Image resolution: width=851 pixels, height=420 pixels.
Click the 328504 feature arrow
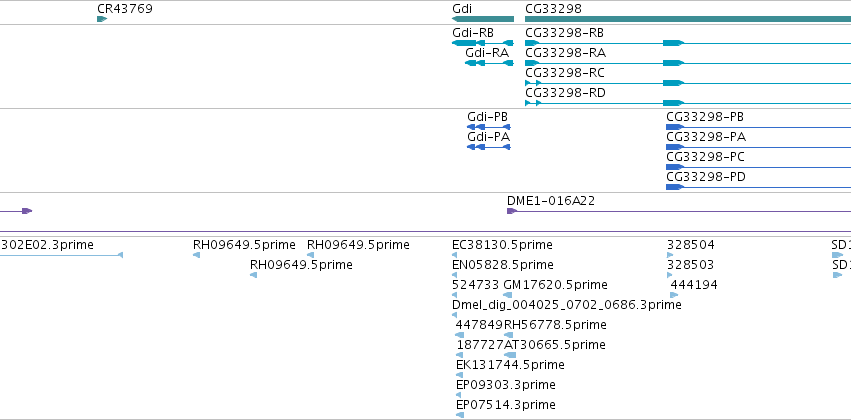[670, 255]
